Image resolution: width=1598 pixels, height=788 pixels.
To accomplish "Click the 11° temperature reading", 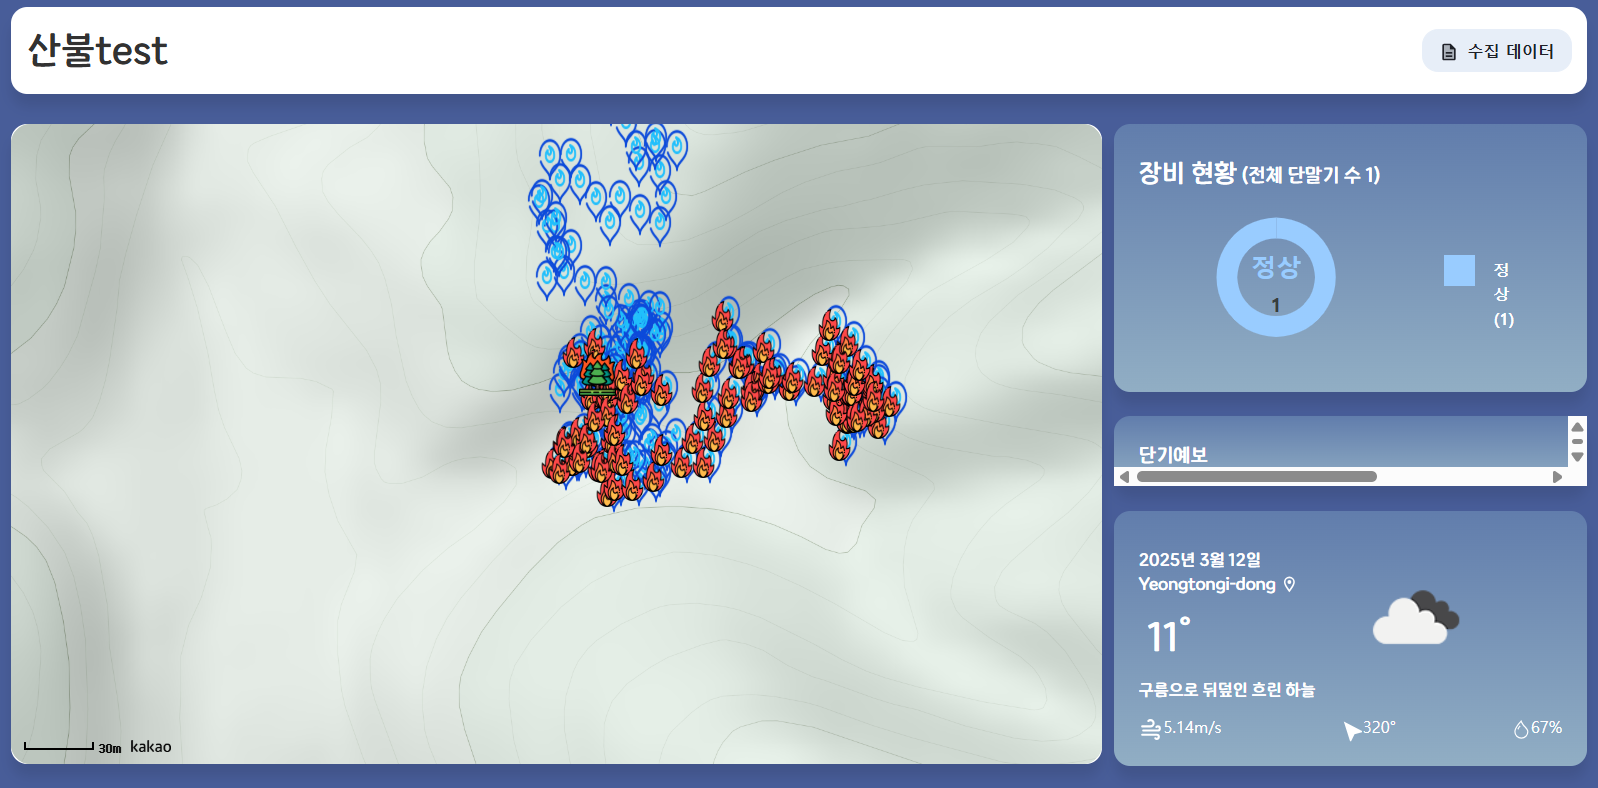I will [x=1168, y=636].
